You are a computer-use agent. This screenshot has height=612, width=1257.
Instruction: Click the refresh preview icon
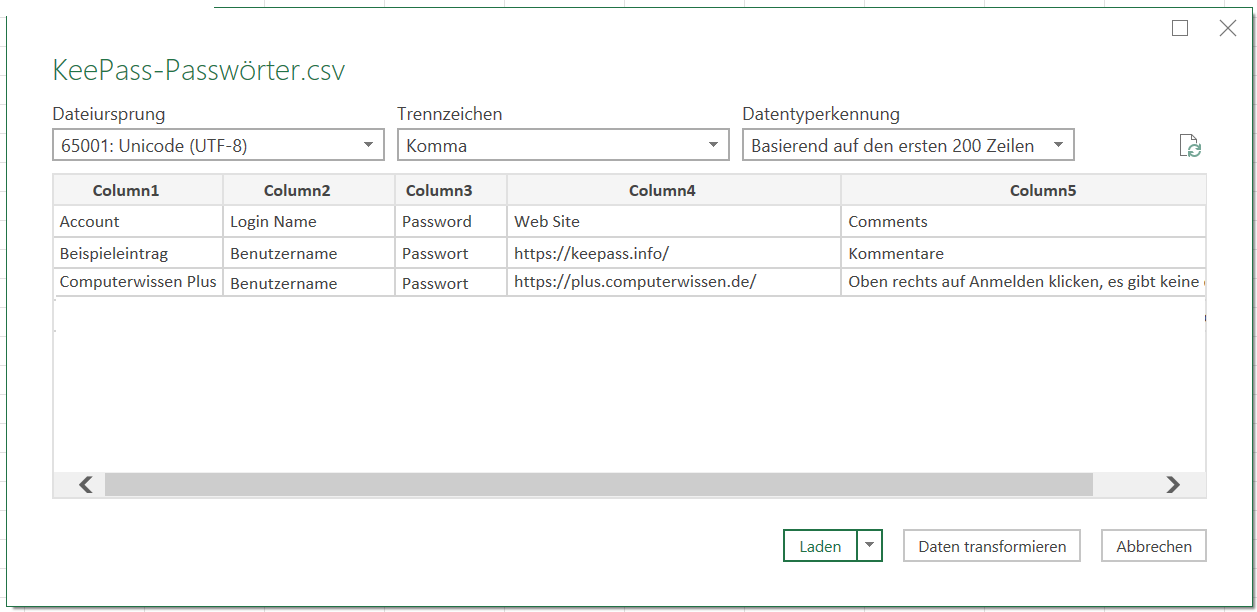pyautogui.click(x=1190, y=146)
